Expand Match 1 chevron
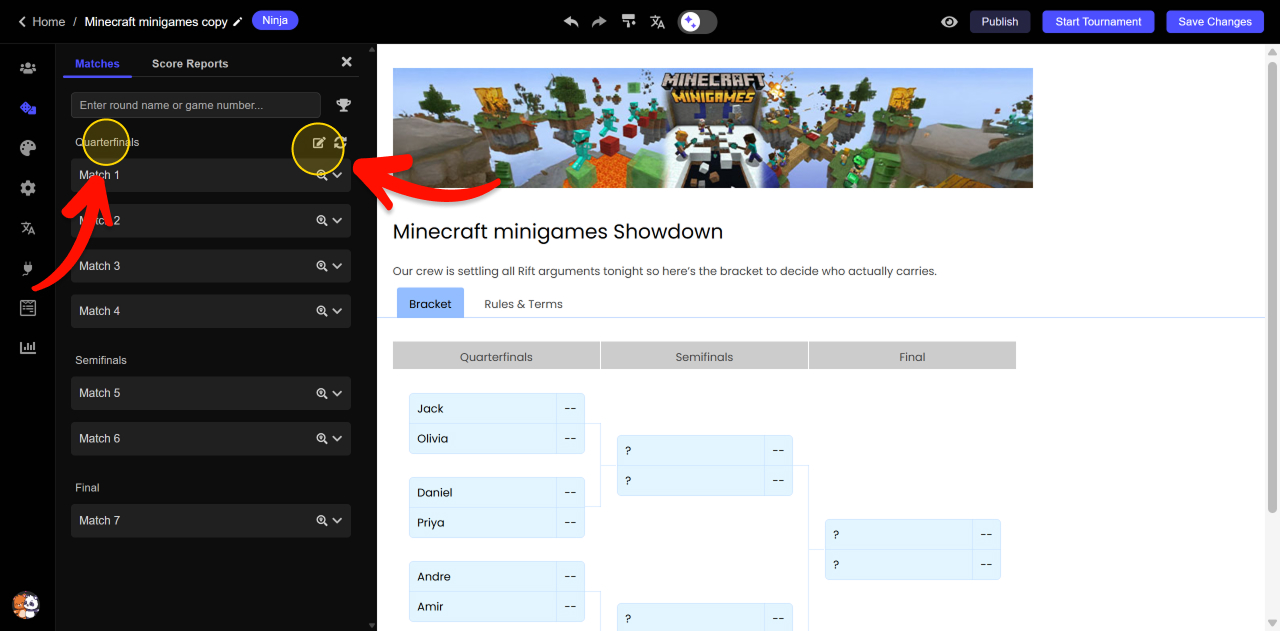 point(338,175)
